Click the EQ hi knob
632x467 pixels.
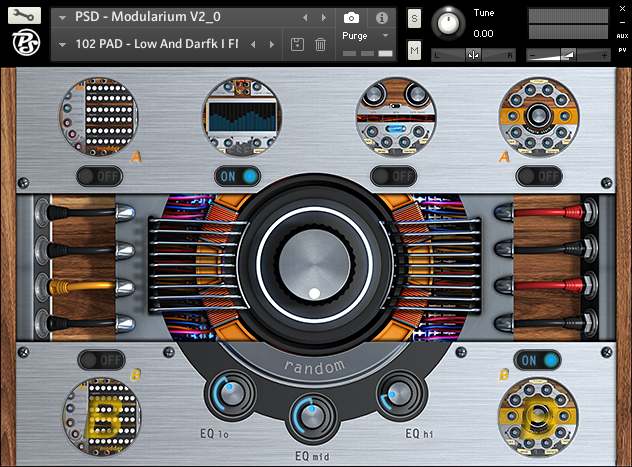400,394
